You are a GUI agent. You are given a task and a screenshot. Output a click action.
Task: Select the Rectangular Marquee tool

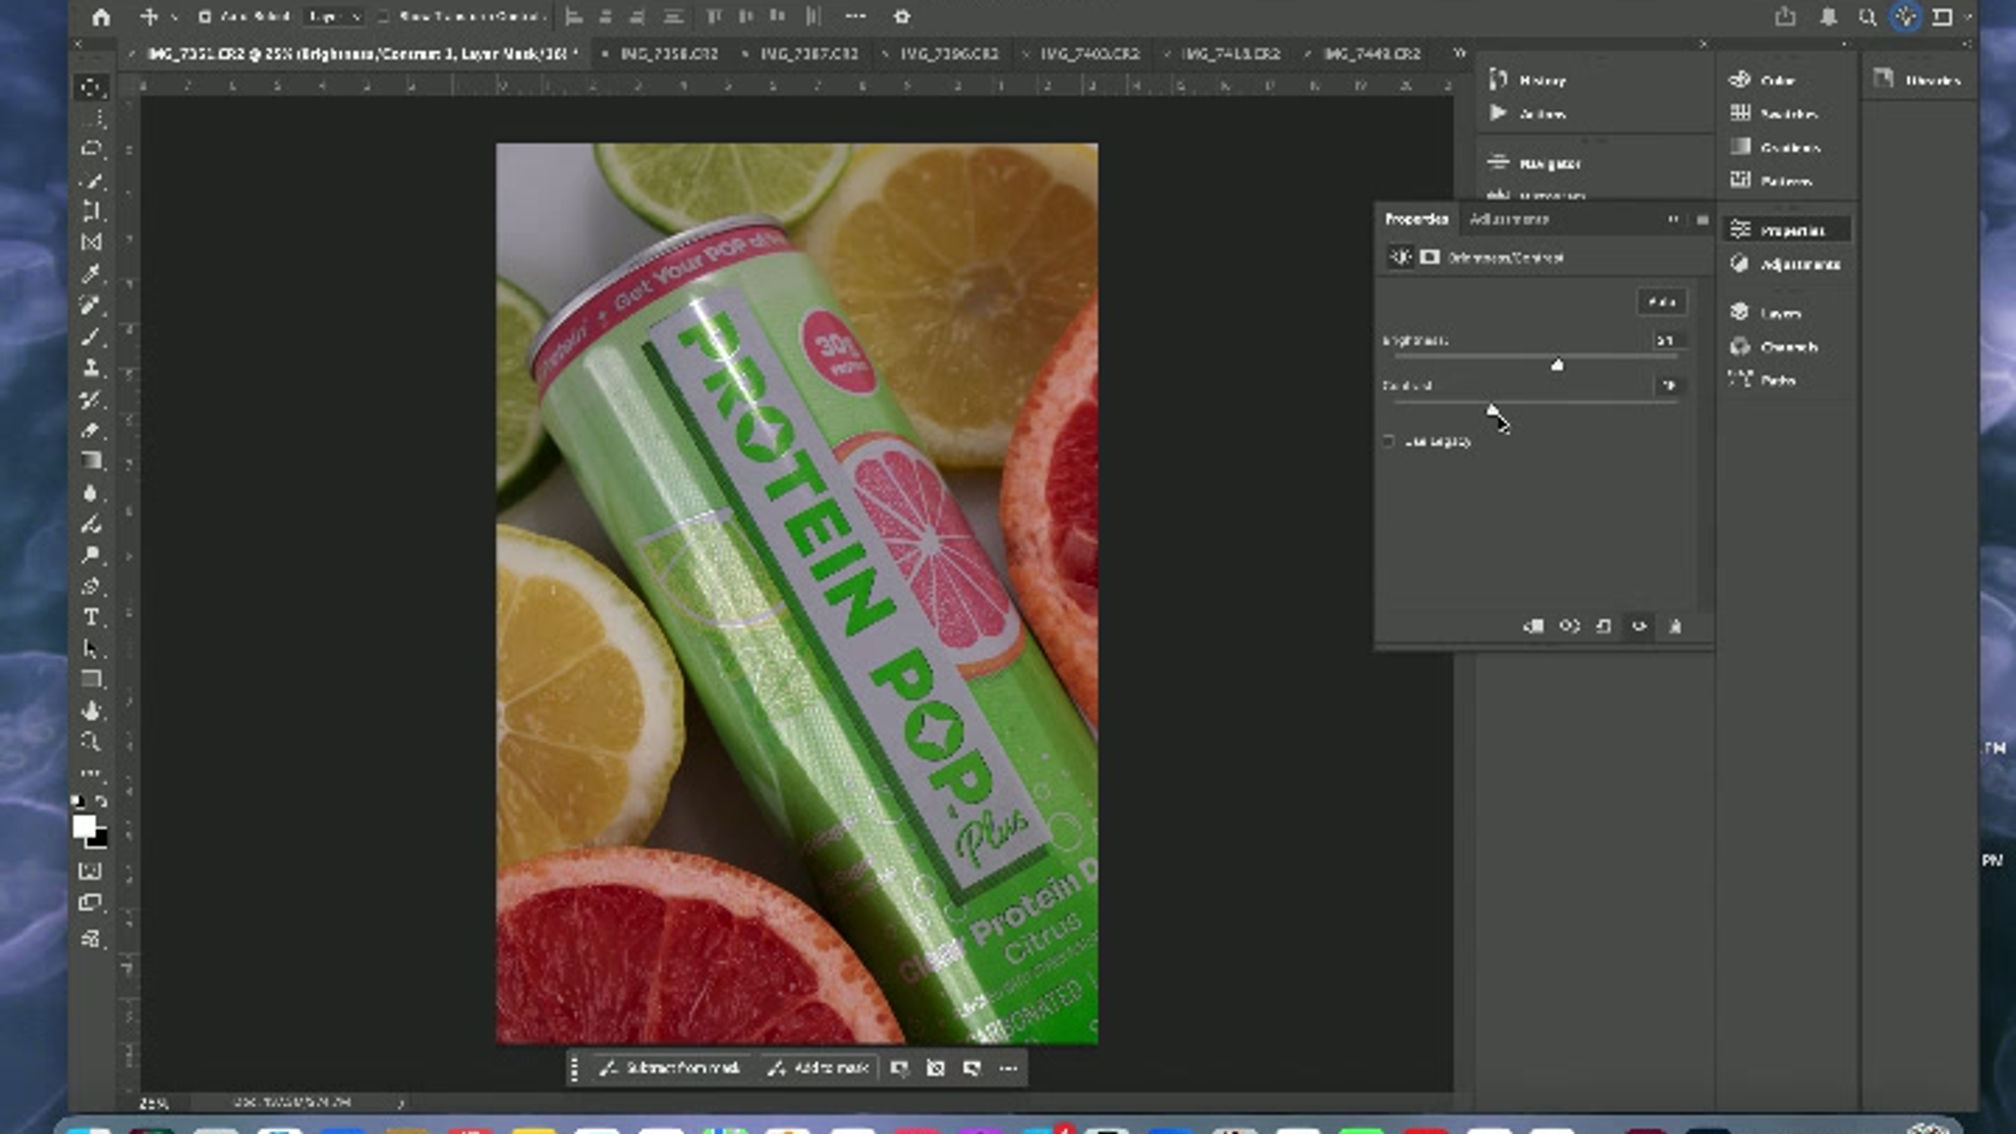click(x=91, y=119)
